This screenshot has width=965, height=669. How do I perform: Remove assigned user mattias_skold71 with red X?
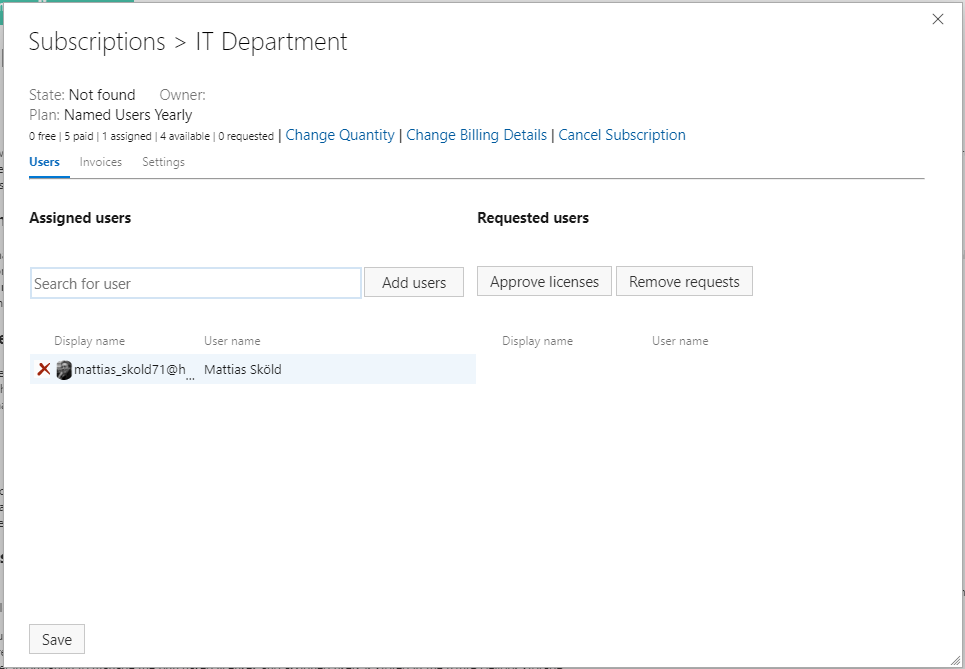44,369
